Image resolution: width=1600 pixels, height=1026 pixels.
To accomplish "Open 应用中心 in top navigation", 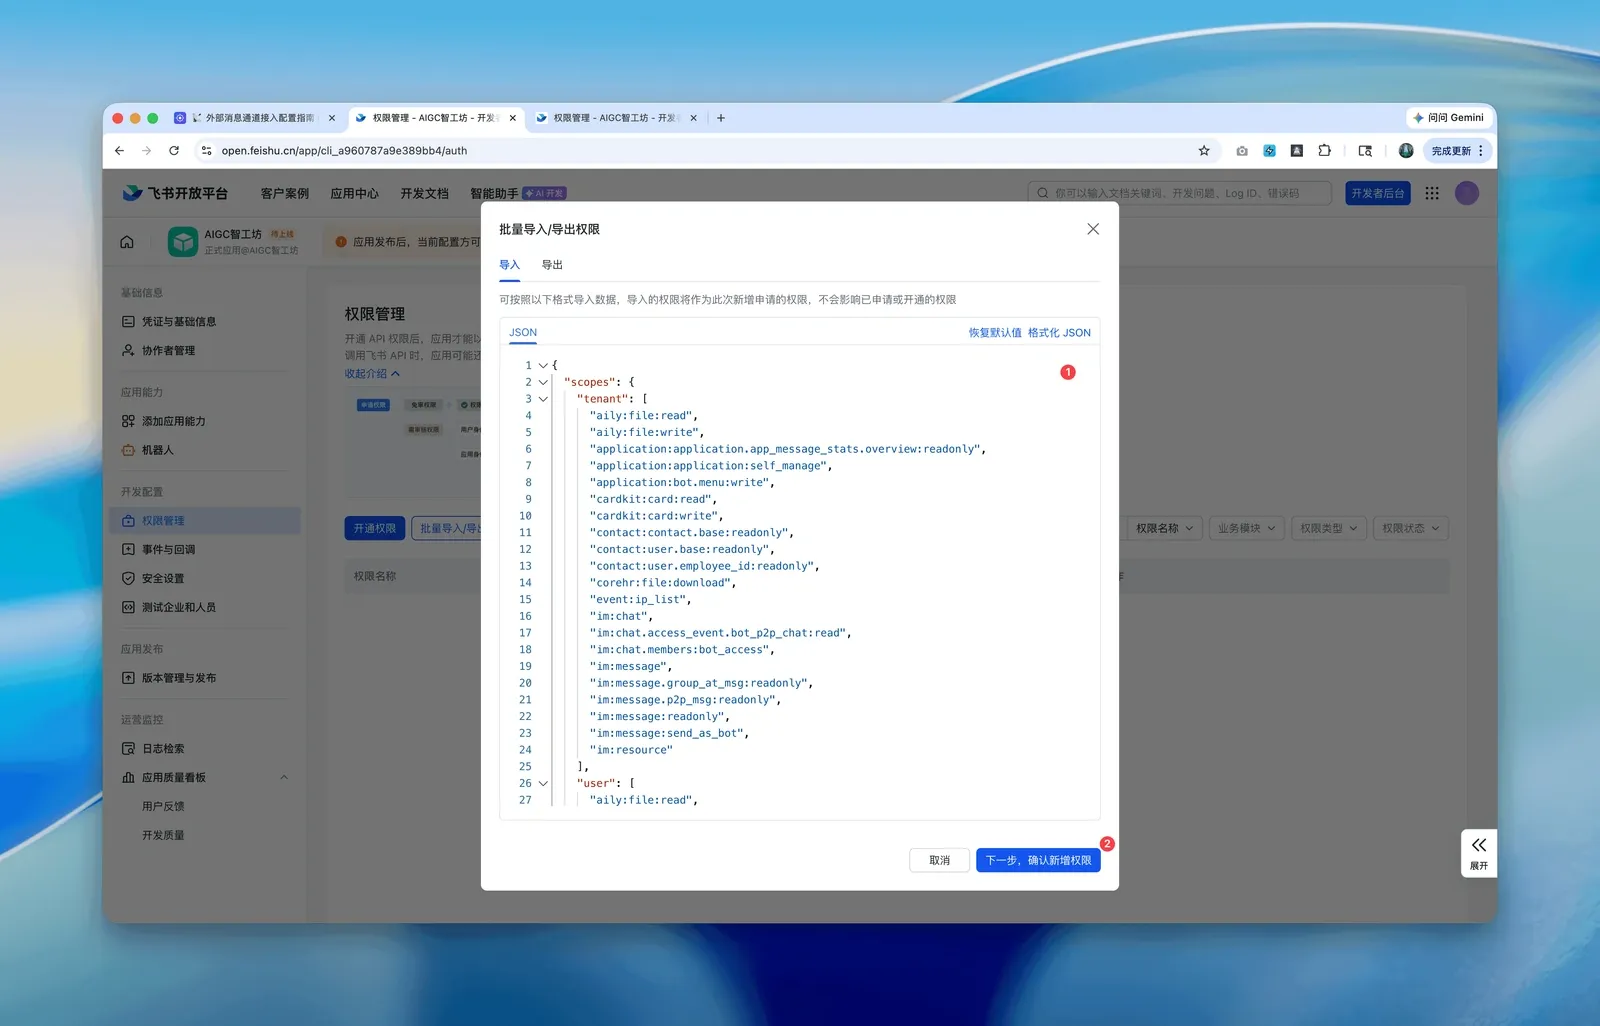I will pyautogui.click(x=355, y=194).
